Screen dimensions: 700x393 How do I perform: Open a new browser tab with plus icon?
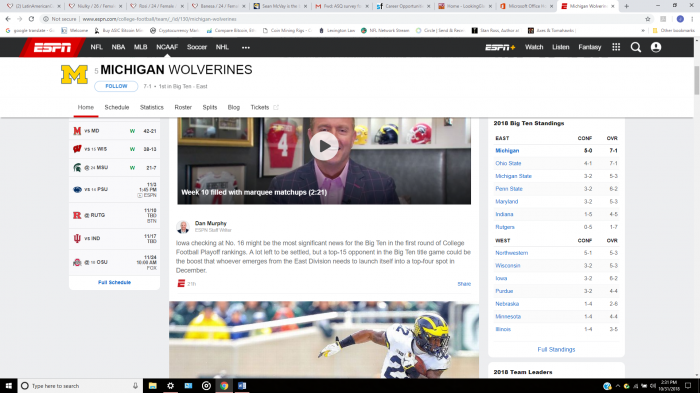point(626,6)
